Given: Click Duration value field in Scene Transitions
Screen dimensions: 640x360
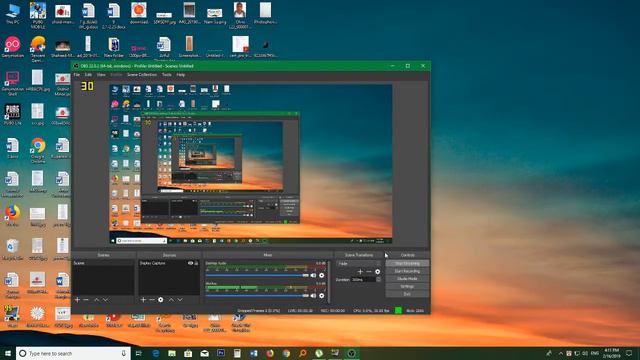Looking at the screenshot, I should (x=363, y=280).
